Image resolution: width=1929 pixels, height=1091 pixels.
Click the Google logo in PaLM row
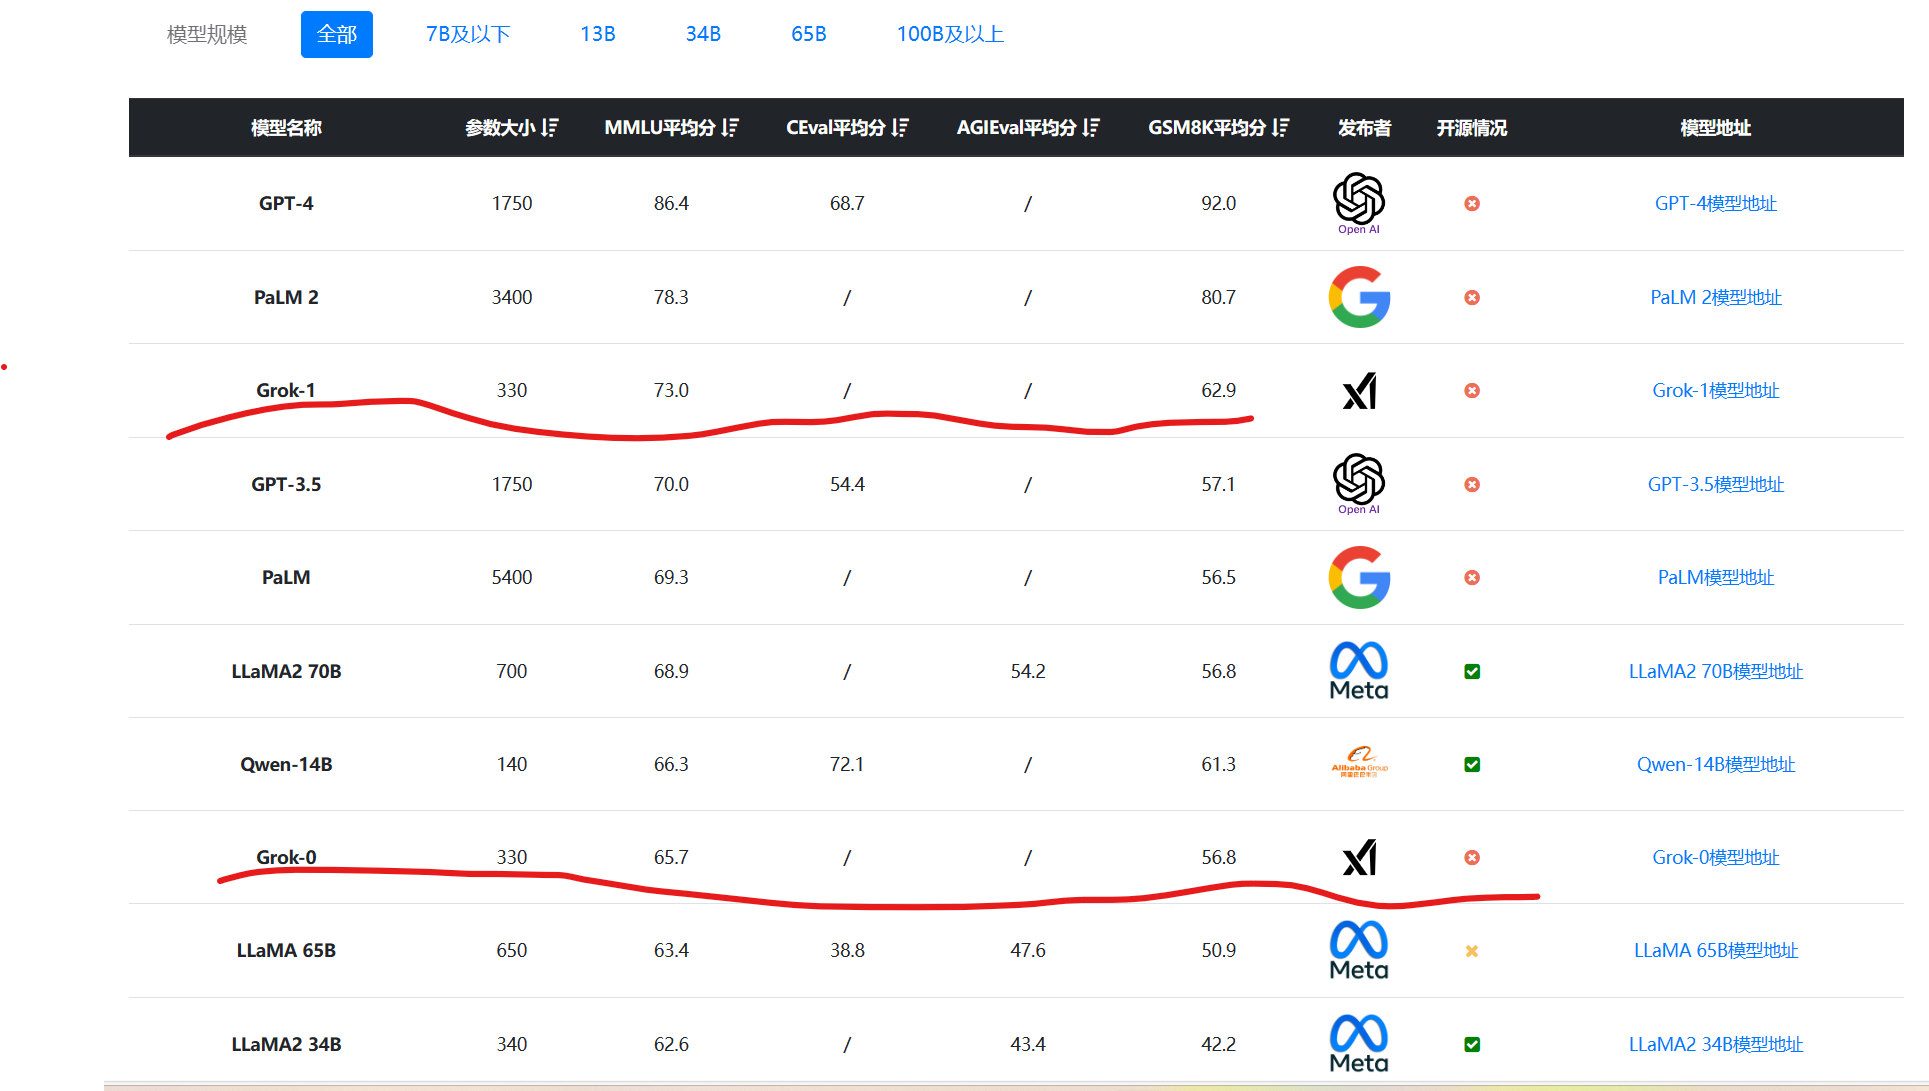[x=1359, y=577]
